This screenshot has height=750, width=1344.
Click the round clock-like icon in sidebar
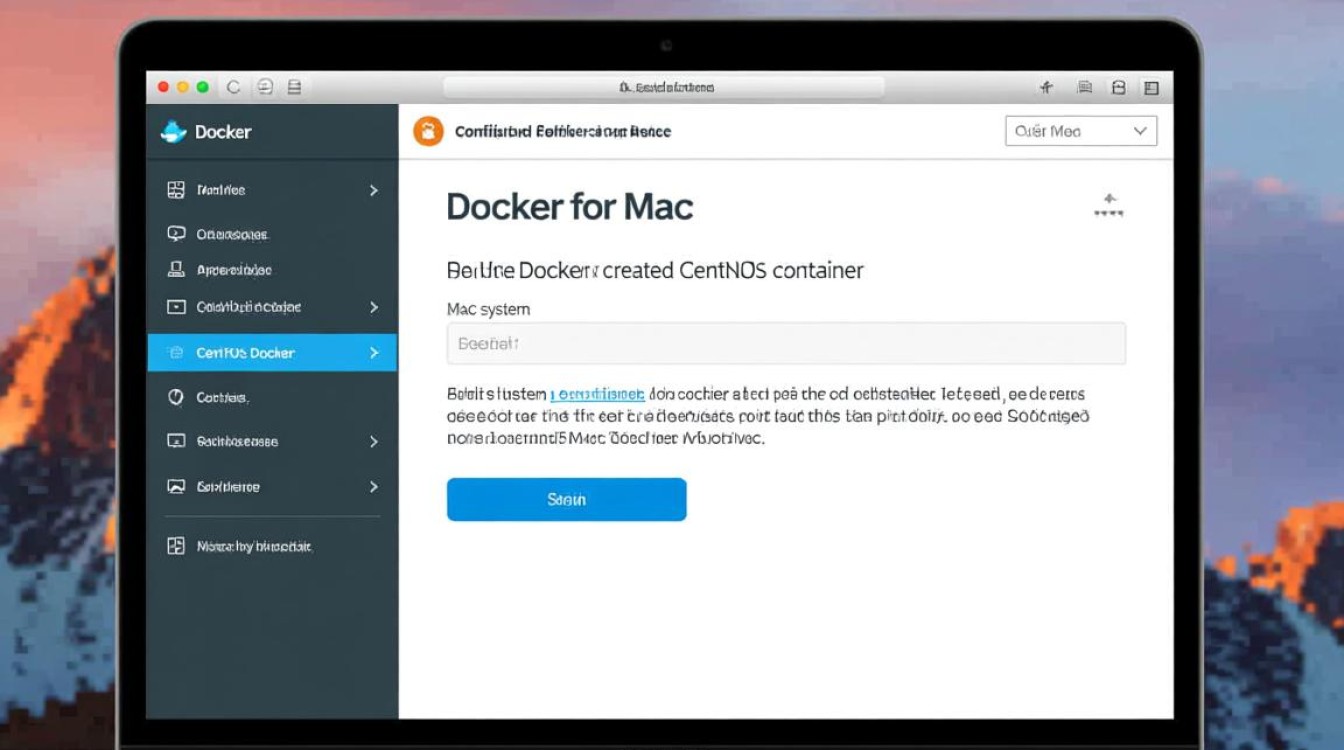176,397
